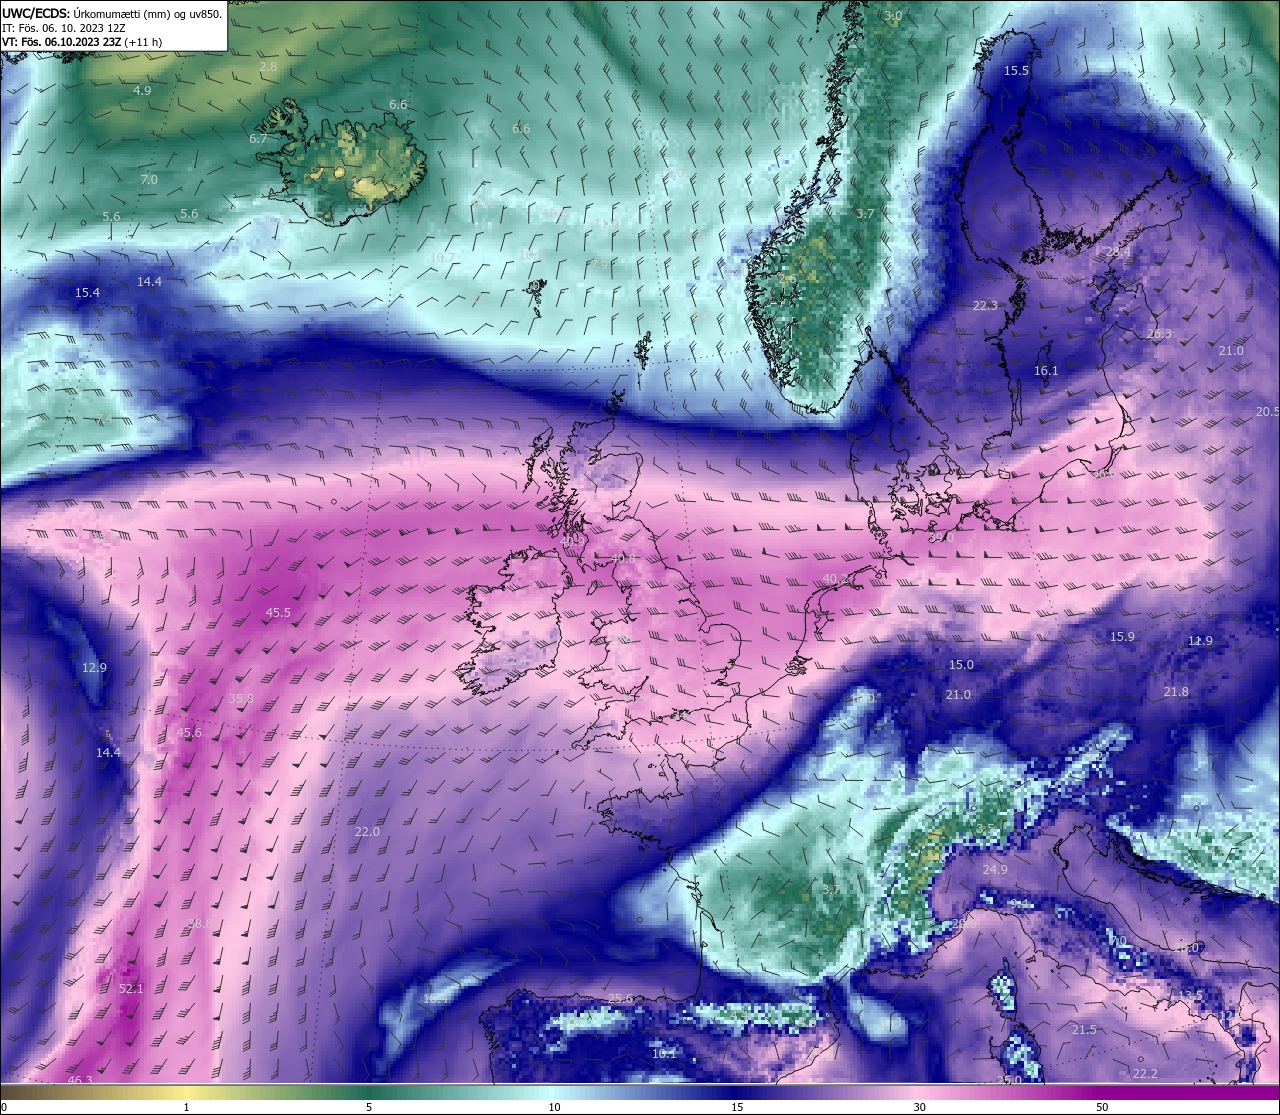Click the 11.9 value label
The width and height of the screenshot is (1280, 1115).
tap(1200, 641)
